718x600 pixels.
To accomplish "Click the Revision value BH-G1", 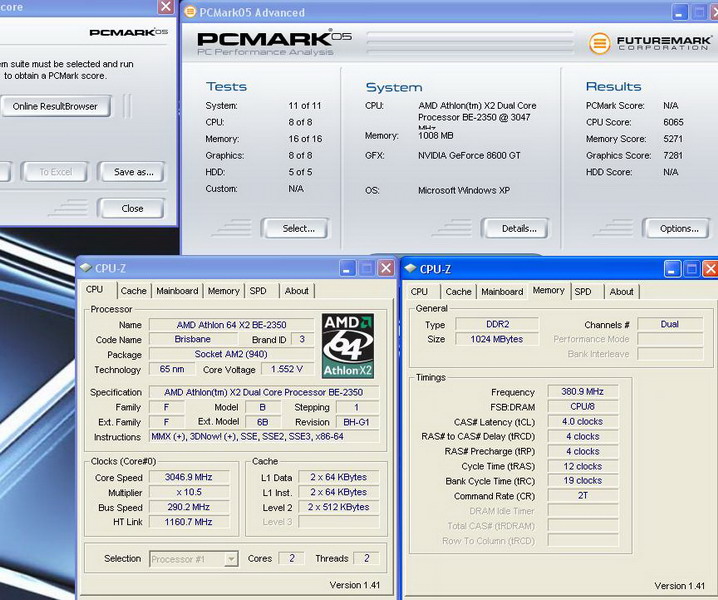I will click(x=357, y=422).
